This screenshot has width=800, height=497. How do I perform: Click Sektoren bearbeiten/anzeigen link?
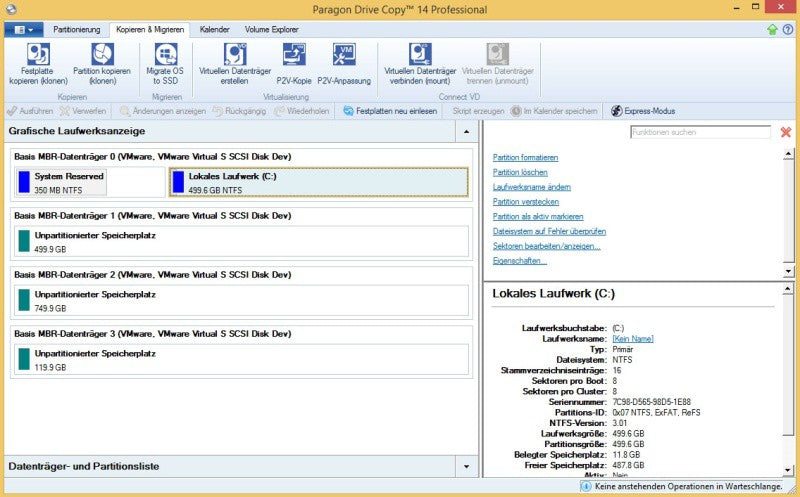tap(546, 246)
